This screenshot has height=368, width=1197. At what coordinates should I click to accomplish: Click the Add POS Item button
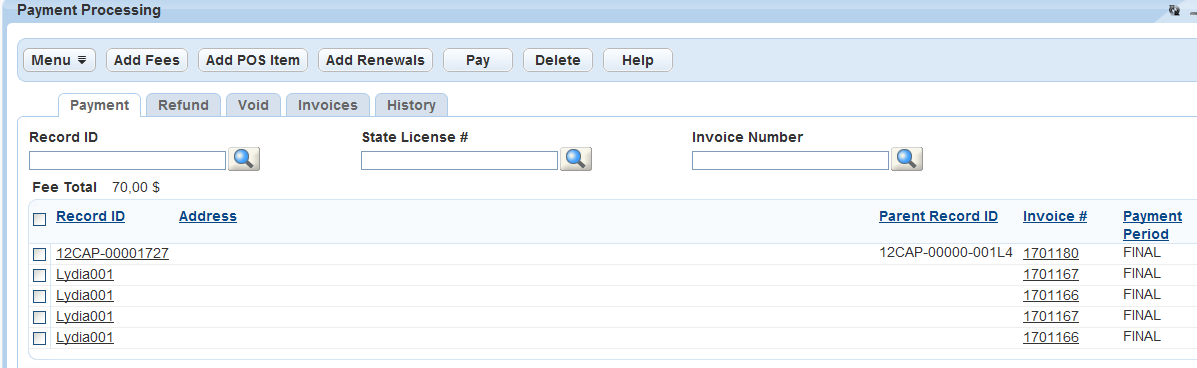[x=253, y=60]
